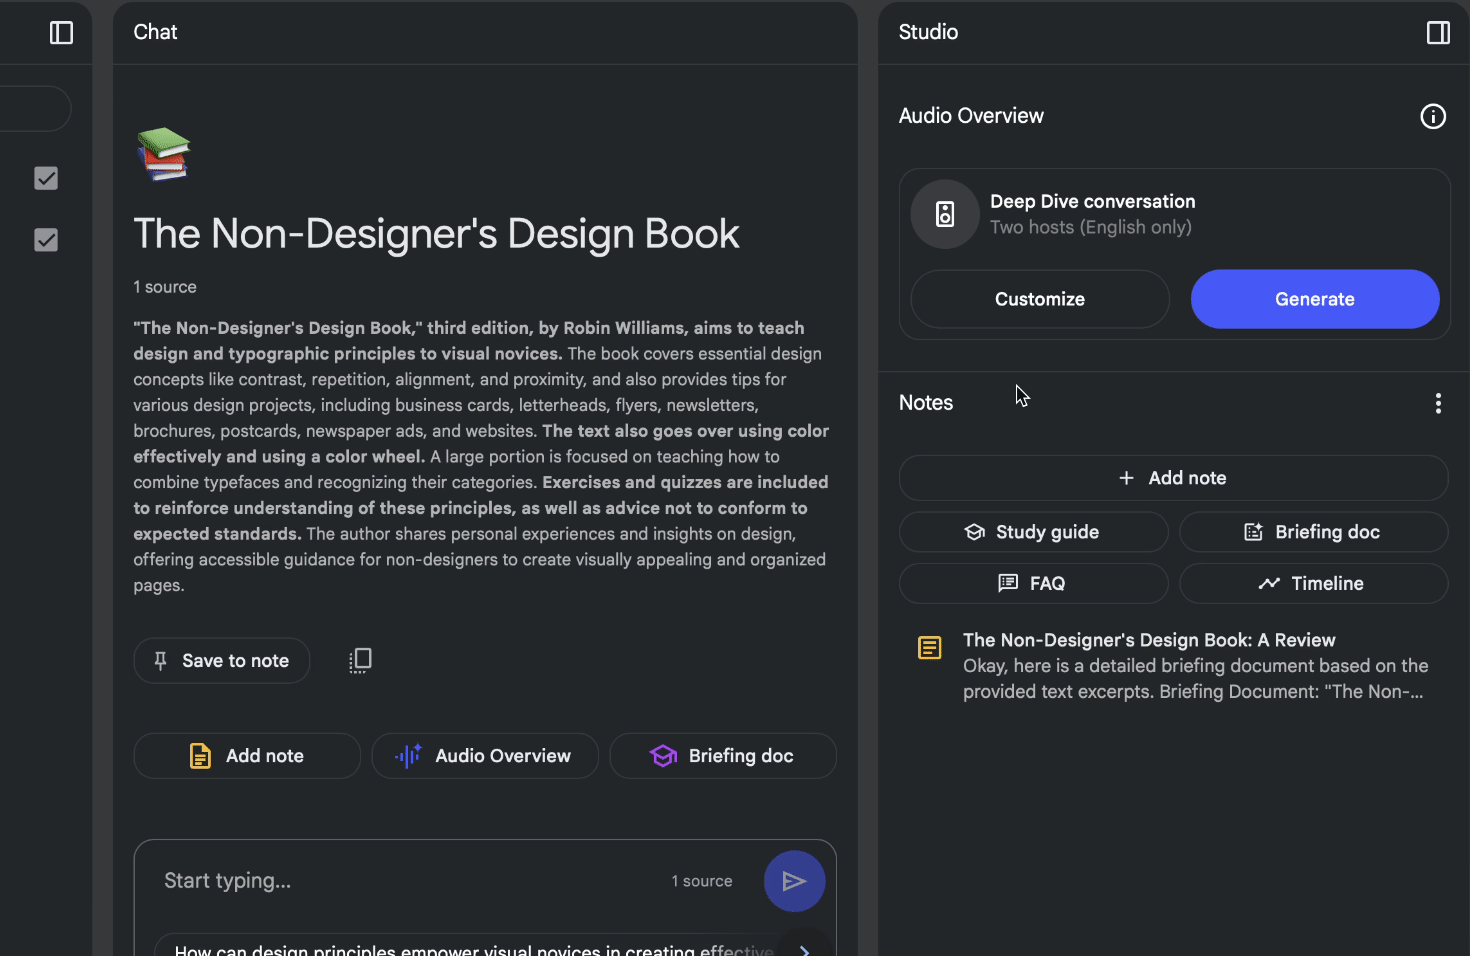Click the Chat panel header
Screen dimensions: 1470x956
(155, 32)
